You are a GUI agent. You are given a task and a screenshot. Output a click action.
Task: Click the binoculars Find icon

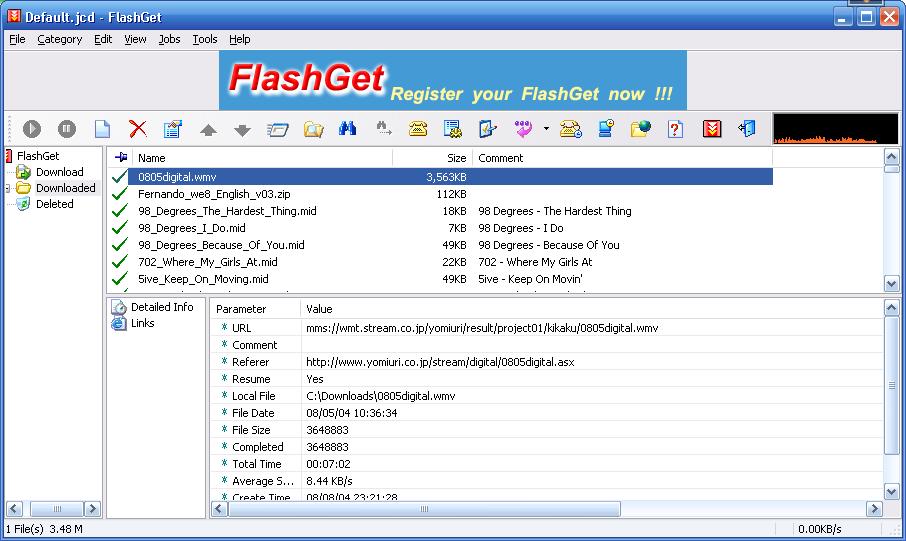pos(348,128)
